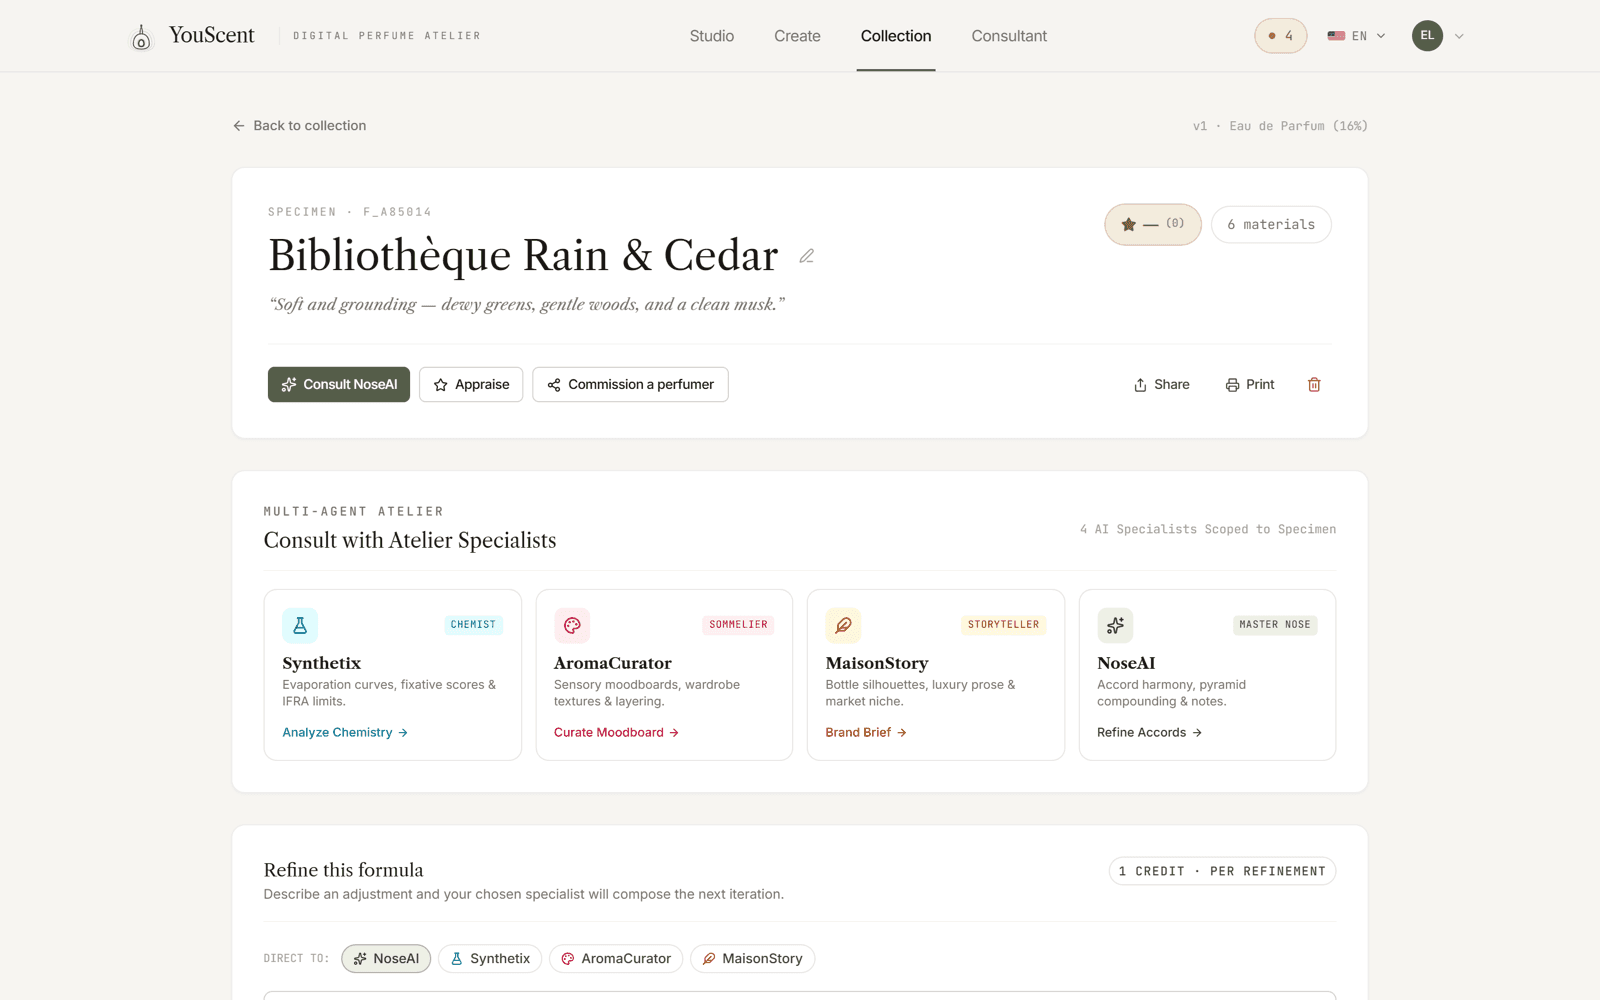Open the star rating badge showing (0)
1600x1000 pixels.
(x=1153, y=224)
